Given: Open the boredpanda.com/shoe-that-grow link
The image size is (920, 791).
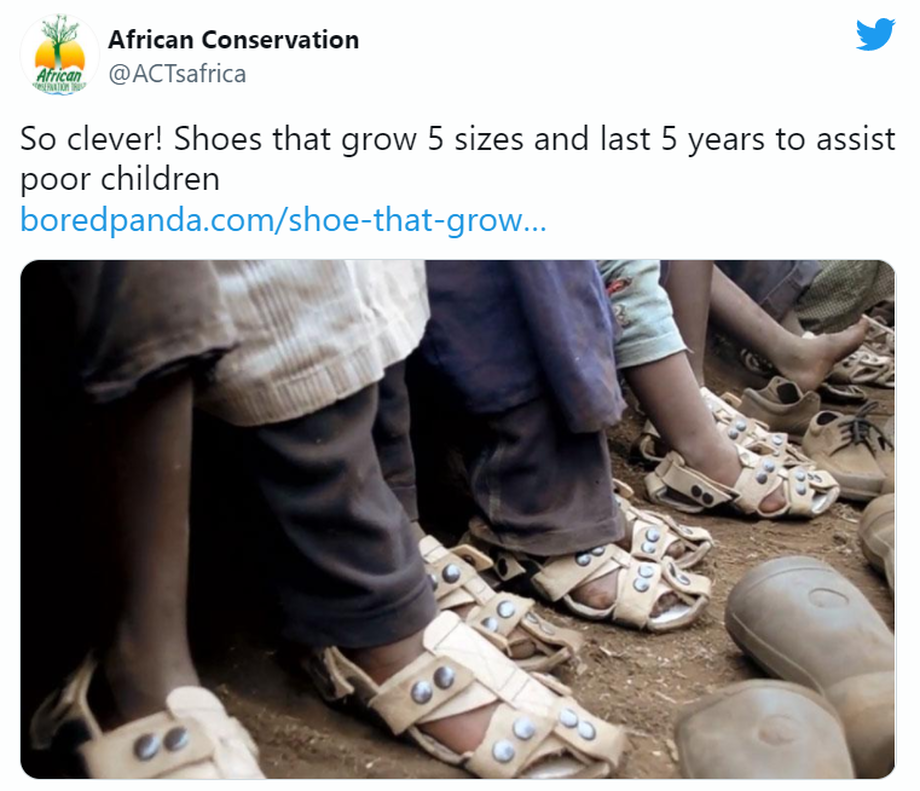Looking at the screenshot, I should pos(283,220).
